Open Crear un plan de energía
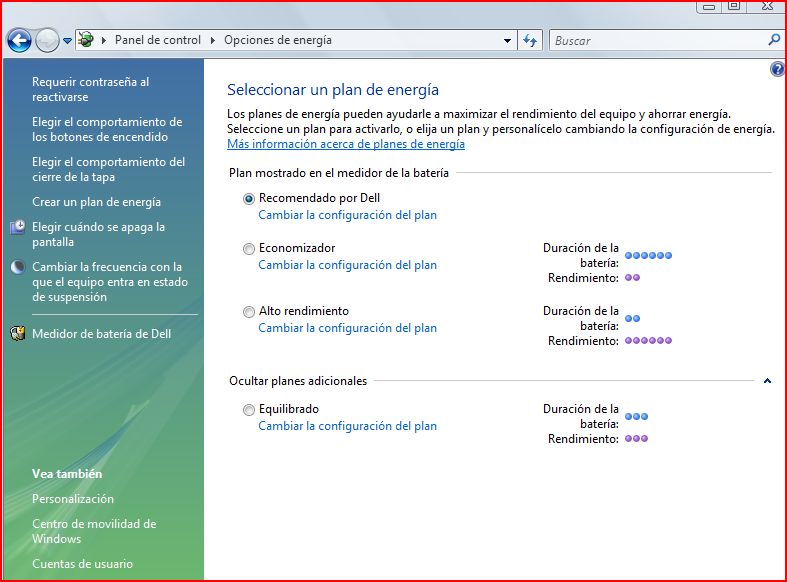This screenshot has height=582, width=787. (x=96, y=202)
